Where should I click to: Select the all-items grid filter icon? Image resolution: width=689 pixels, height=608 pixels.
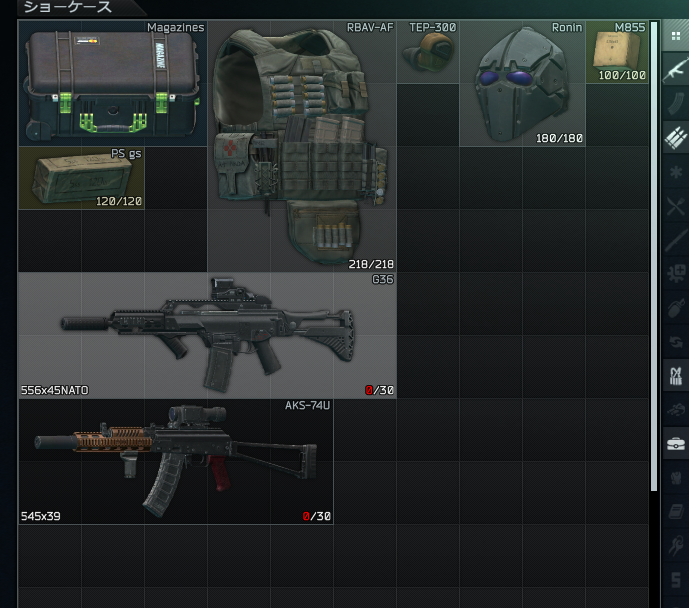point(676,36)
